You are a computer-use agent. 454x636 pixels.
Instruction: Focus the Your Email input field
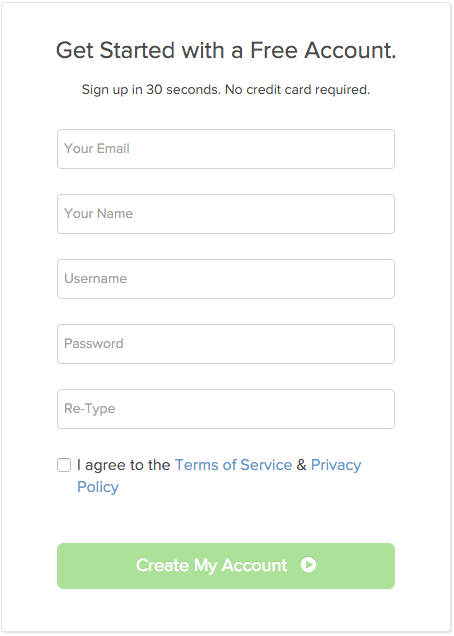tap(226, 149)
